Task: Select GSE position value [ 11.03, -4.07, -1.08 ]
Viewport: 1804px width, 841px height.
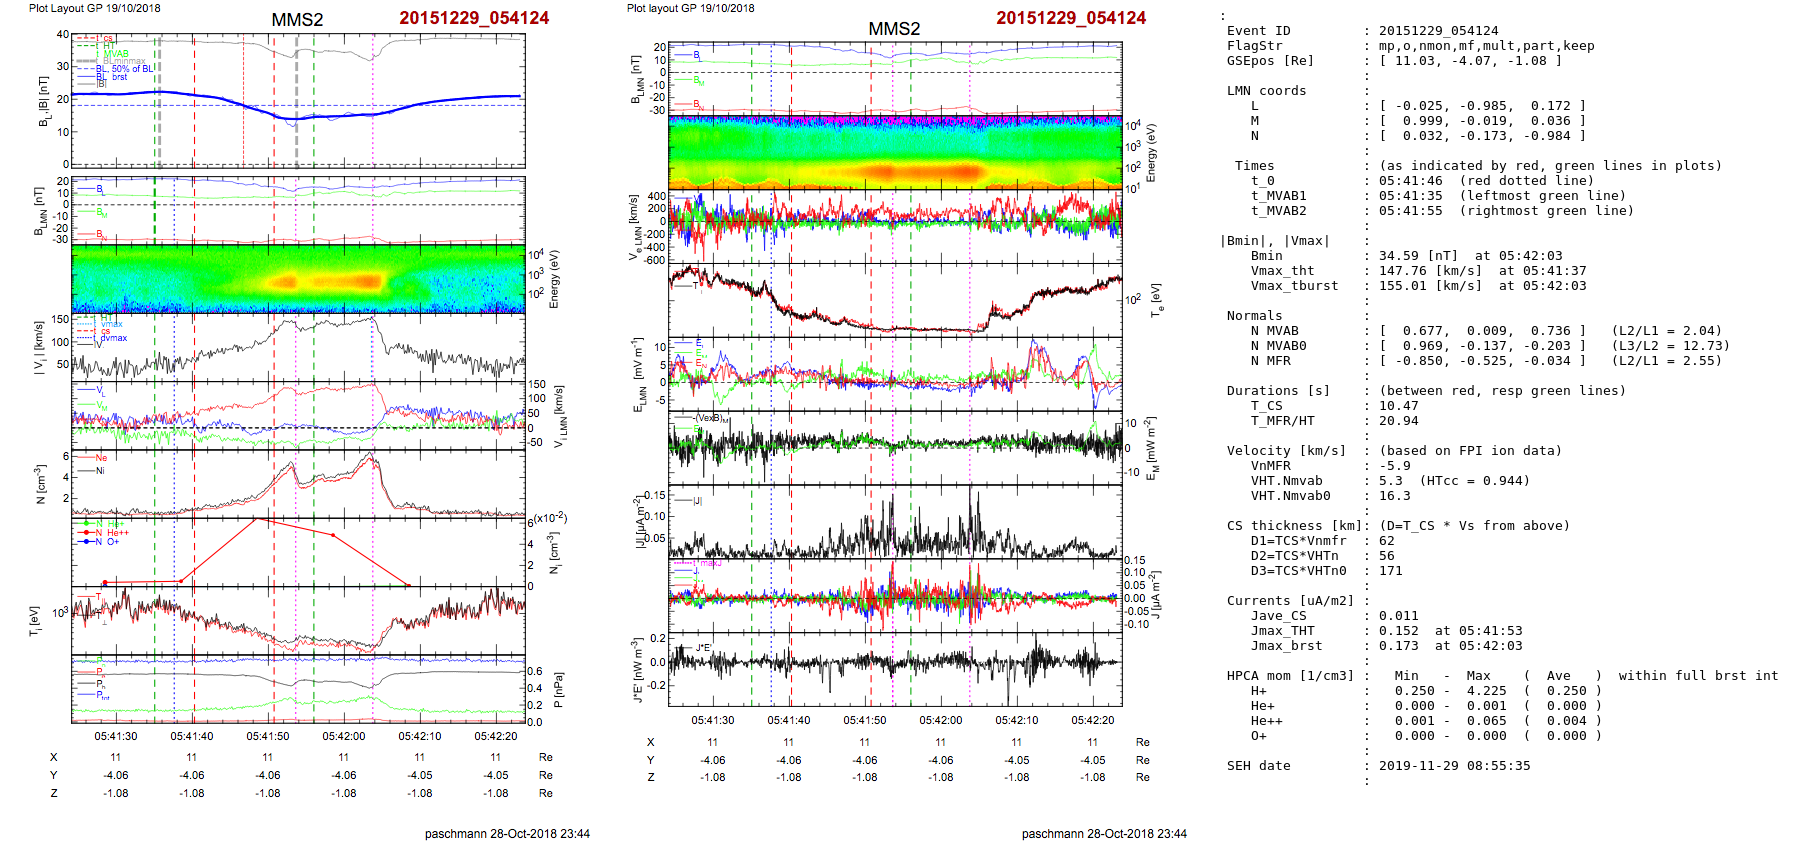Action: click(1470, 61)
